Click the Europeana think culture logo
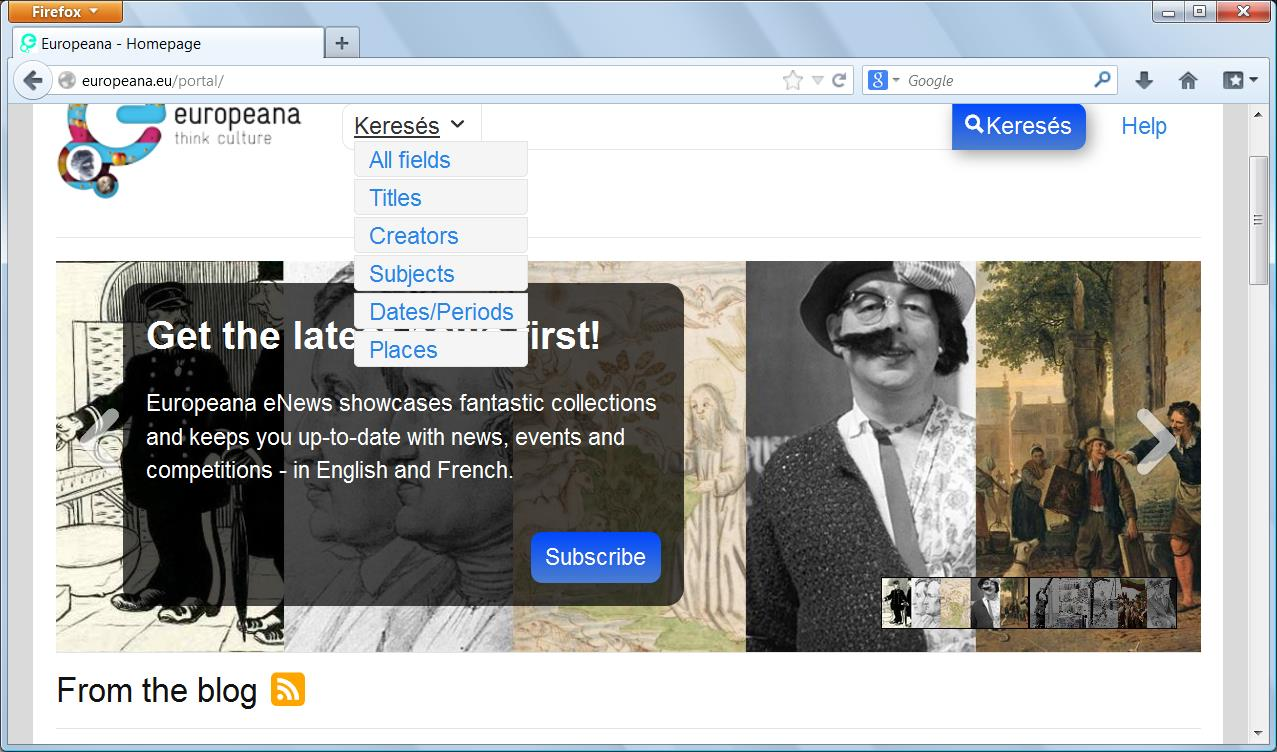1277x752 pixels. click(180, 150)
